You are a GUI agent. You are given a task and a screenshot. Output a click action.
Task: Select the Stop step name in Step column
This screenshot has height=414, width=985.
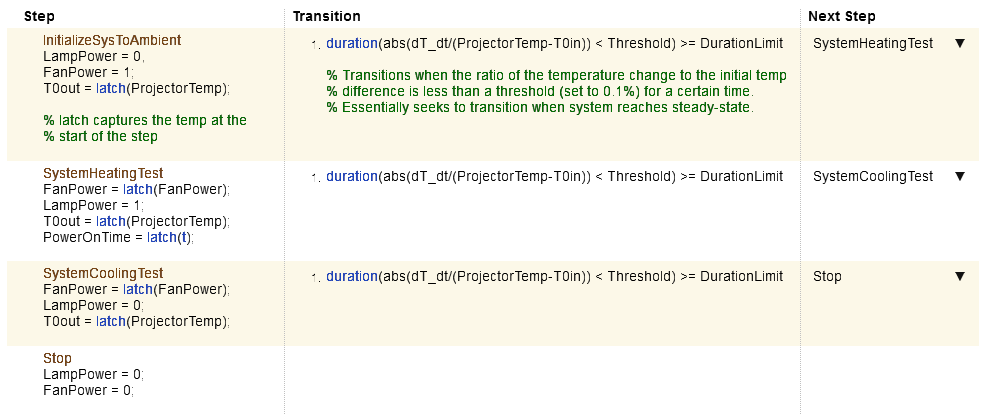pyautogui.click(x=57, y=358)
